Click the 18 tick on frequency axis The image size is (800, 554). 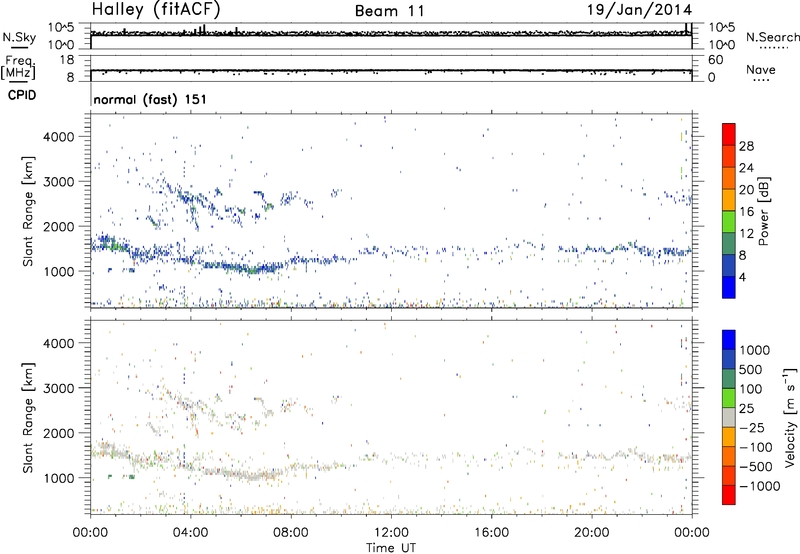pyautogui.click(x=67, y=60)
